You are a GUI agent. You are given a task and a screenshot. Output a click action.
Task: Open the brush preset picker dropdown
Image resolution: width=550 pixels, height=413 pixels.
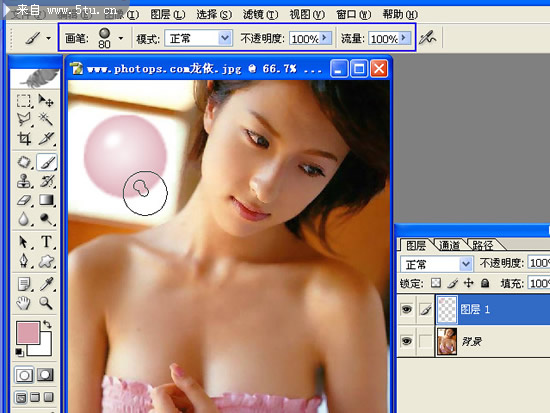[x=121, y=38]
